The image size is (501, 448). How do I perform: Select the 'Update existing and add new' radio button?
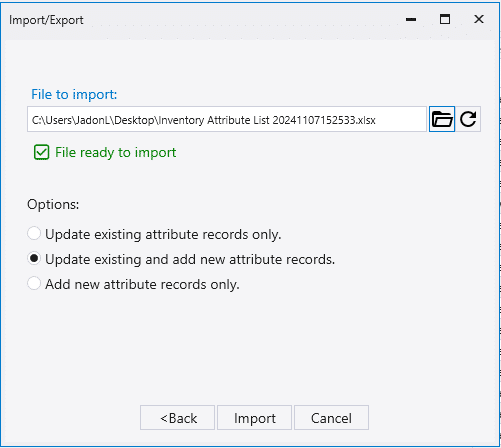click(x=34, y=258)
